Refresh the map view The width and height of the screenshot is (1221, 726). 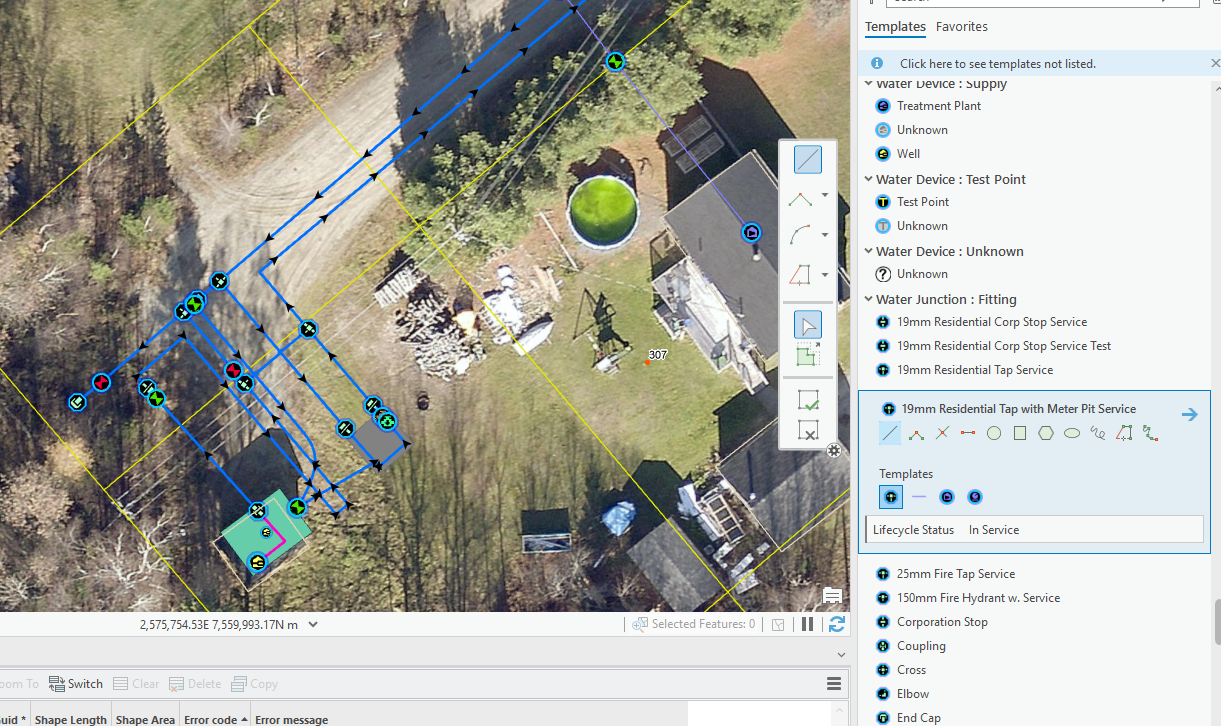[837, 623]
